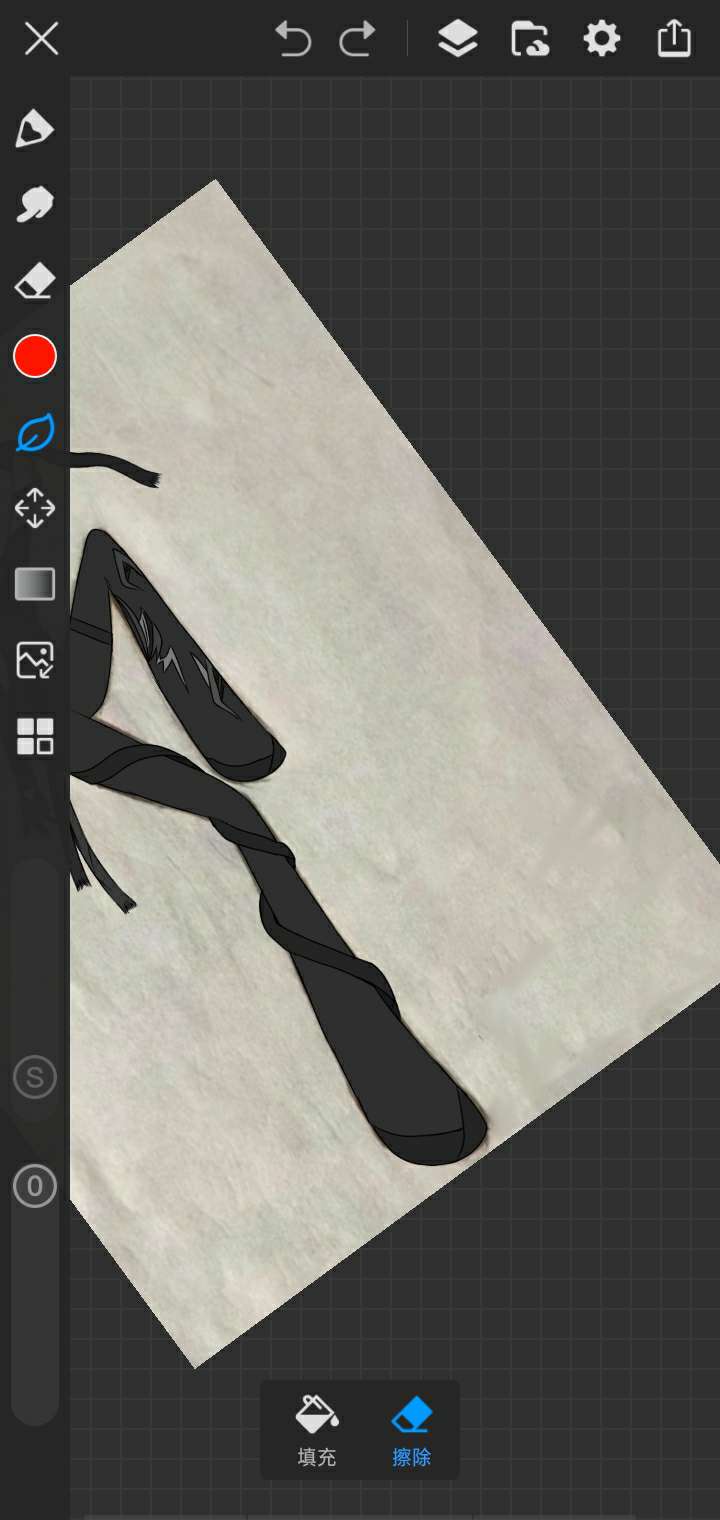
Task: Tap the circled S button
Action: pos(35,1078)
